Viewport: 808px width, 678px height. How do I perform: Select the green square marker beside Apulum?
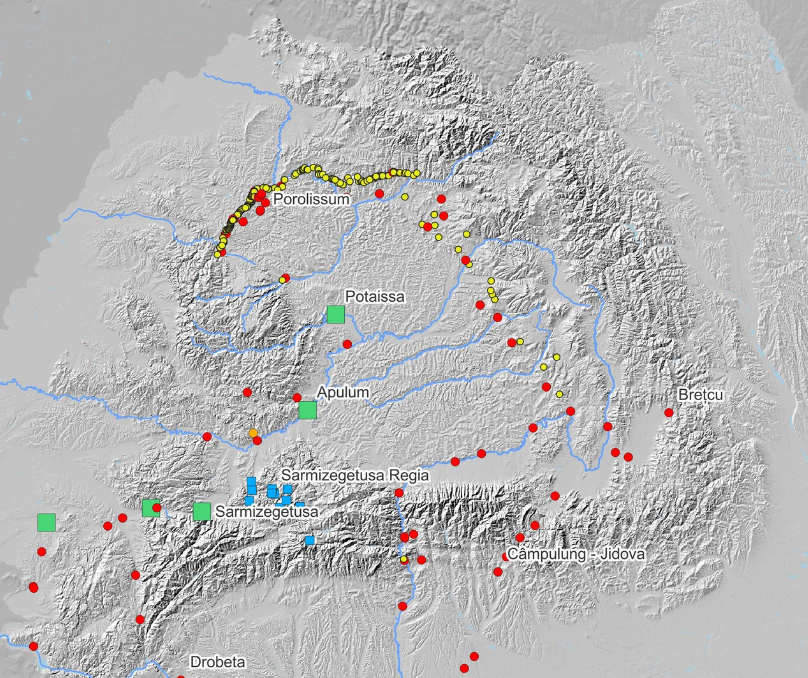[308, 410]
